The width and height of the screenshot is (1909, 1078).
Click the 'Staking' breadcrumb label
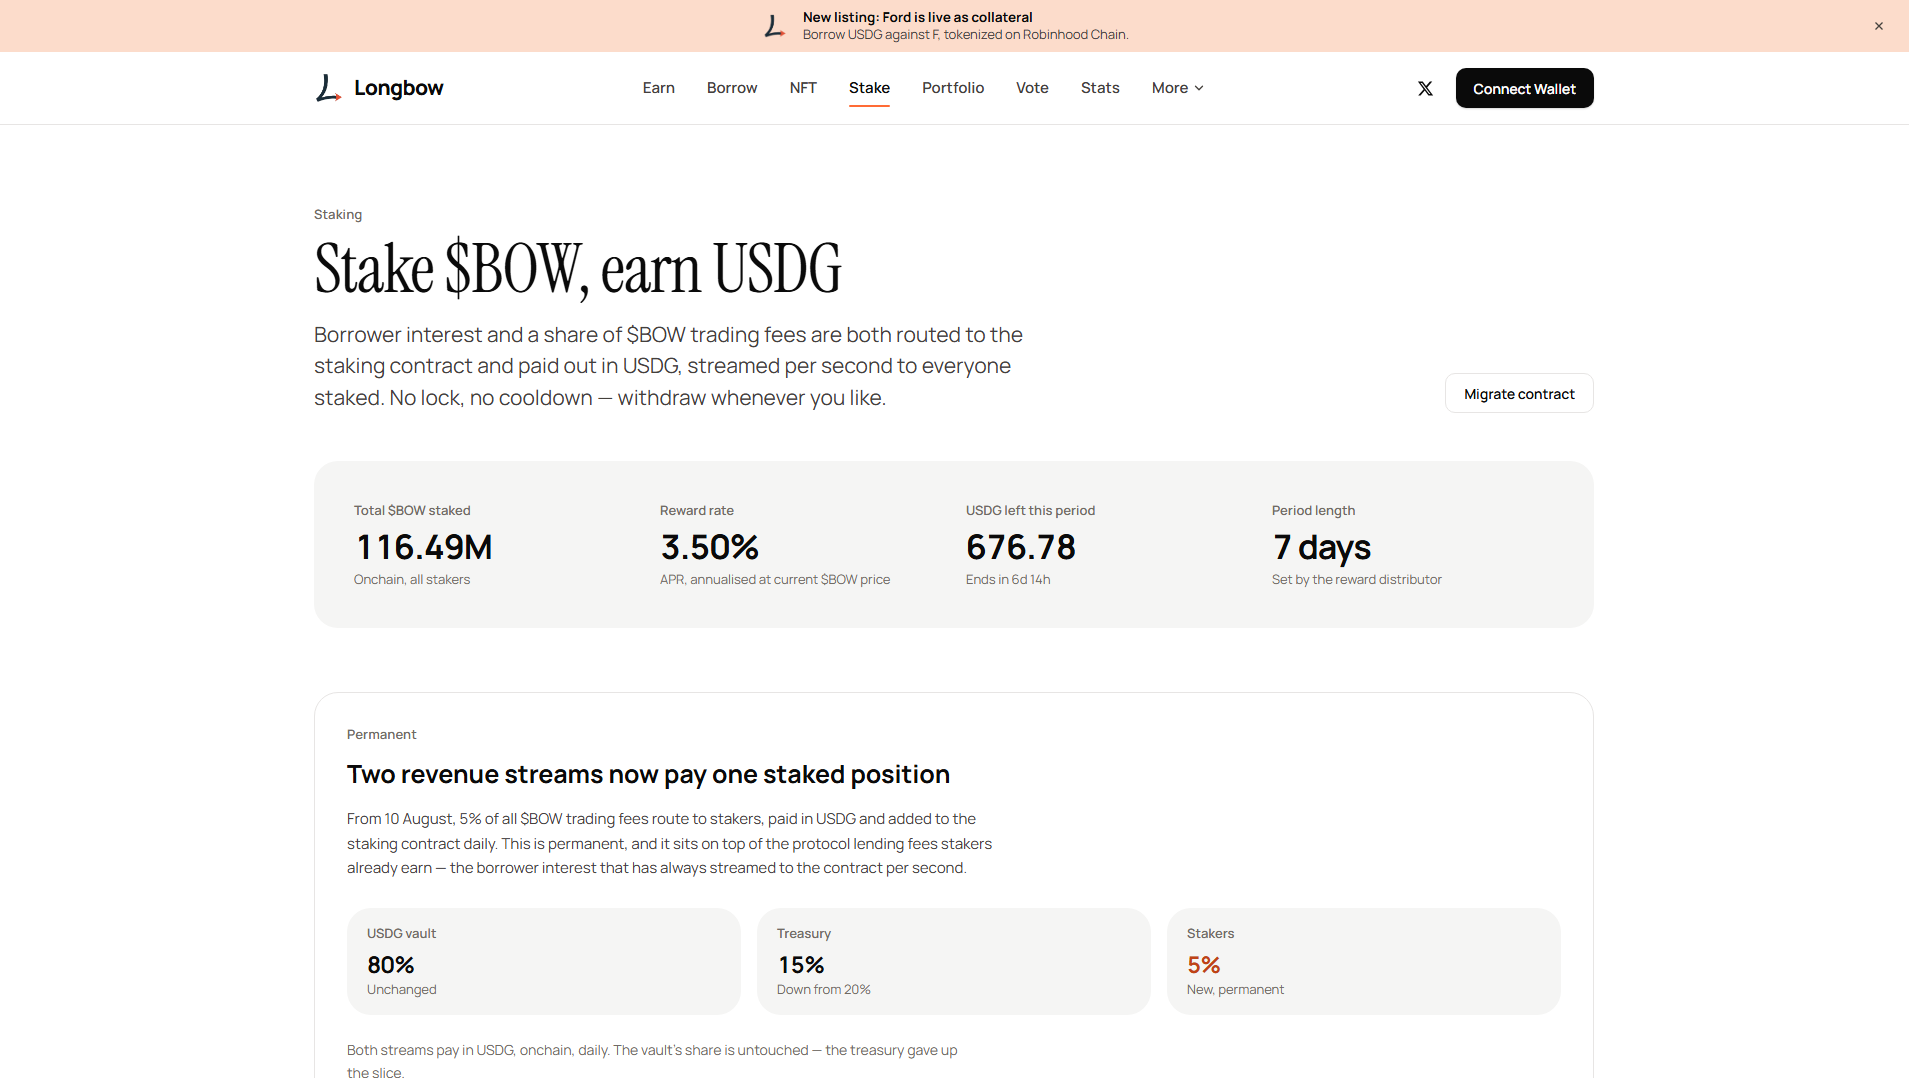pyautogui.click(x=338, y=214)
